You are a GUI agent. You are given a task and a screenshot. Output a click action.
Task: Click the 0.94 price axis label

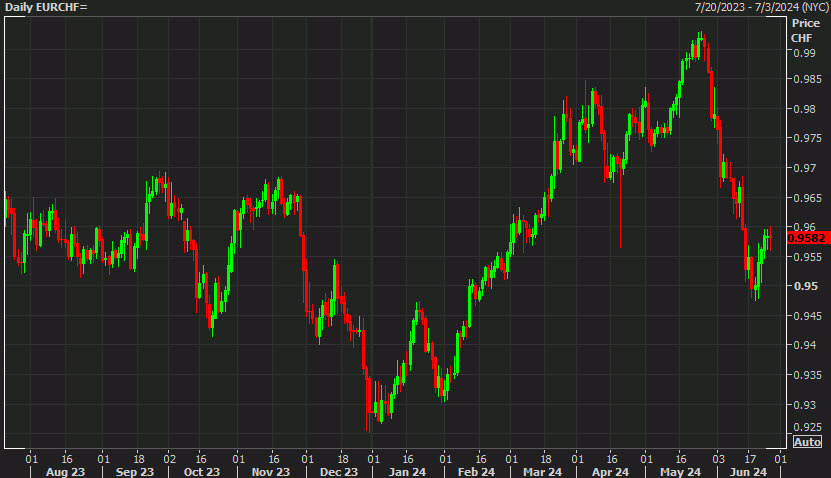(x=805, y=345)
